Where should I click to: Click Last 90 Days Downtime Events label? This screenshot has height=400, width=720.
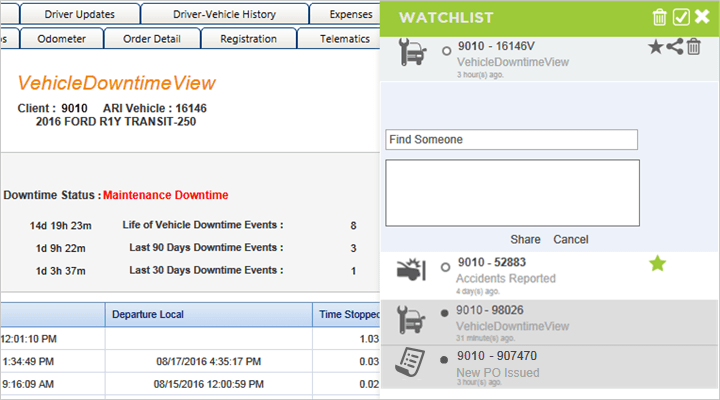(206, 248)
